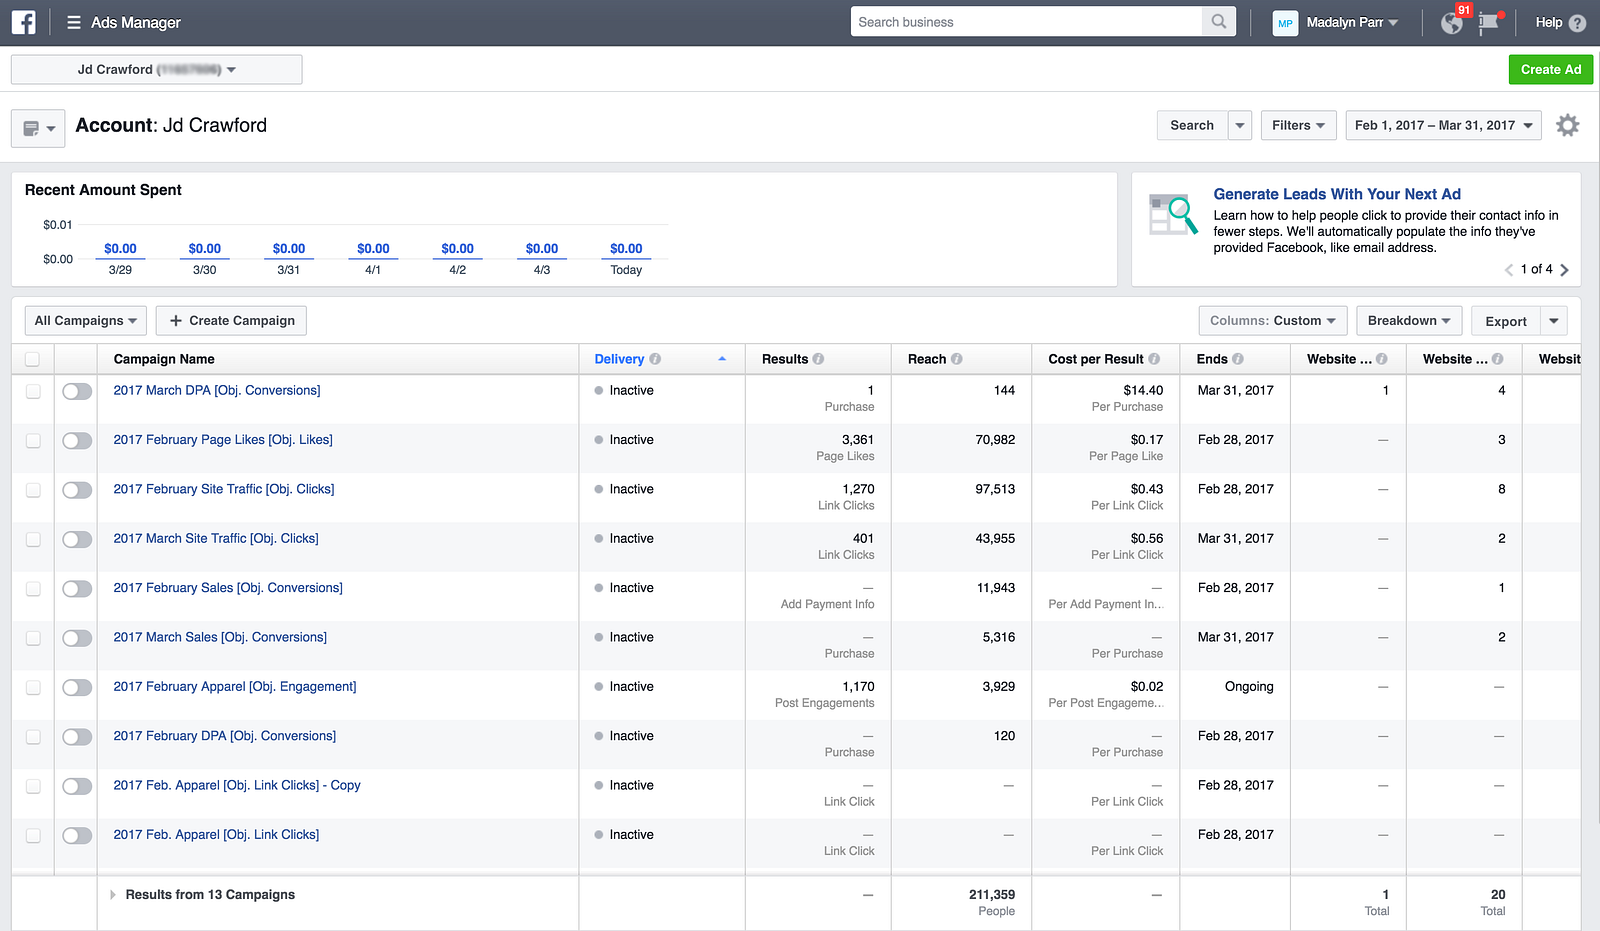The image size is (1600, 931).
Task: Click the Reach column info icon
Action: coord(956,359)
